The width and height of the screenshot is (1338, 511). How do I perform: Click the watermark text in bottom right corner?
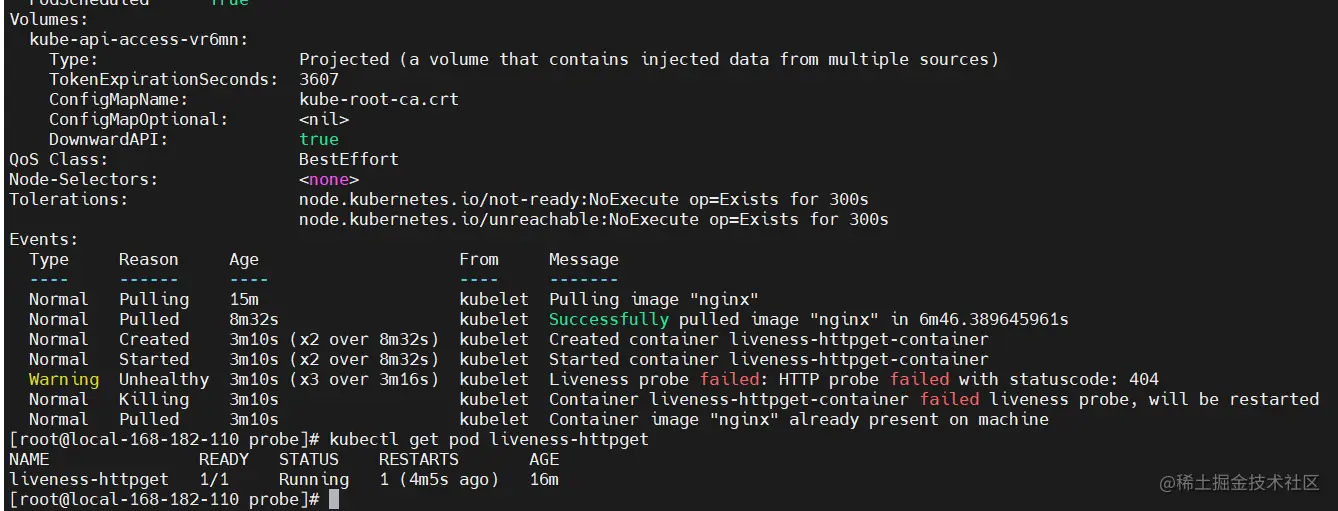[1240, 483]
